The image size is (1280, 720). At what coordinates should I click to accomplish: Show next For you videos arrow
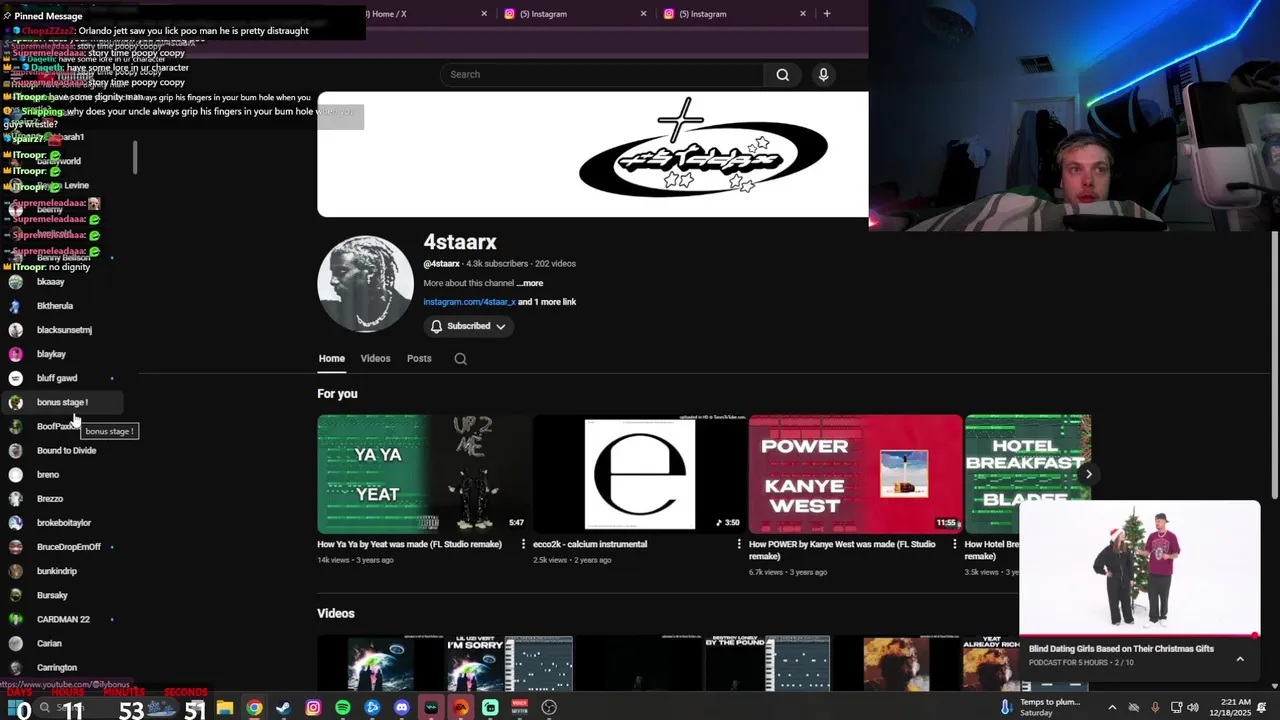1089,474
